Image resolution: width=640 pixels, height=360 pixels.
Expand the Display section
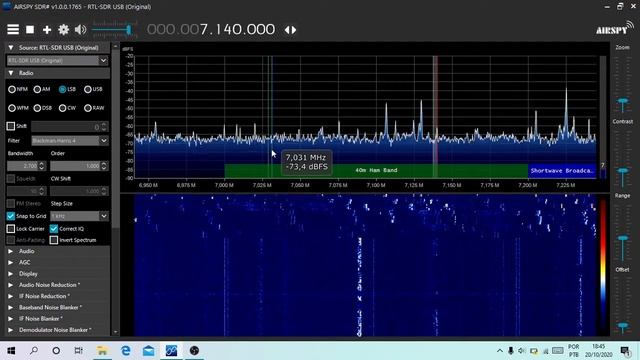point(11,274)
